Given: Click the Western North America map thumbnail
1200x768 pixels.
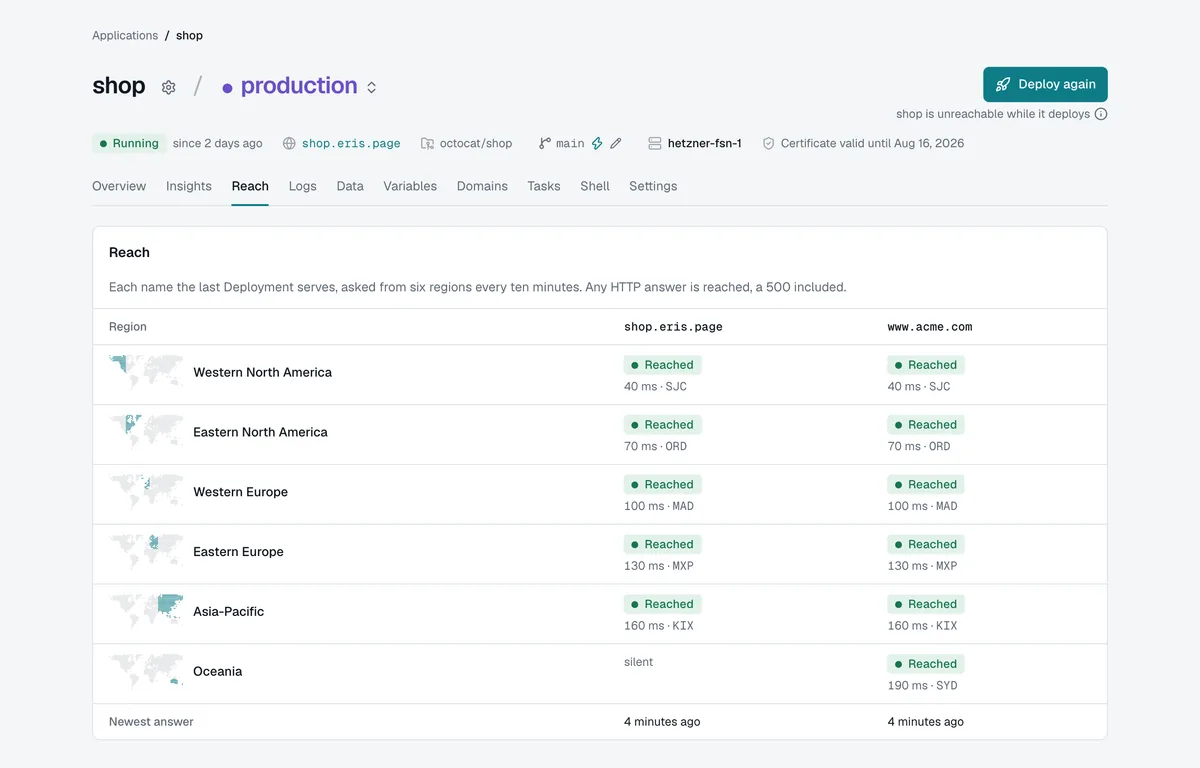Looking at the screenshot, I should point(146,372).
